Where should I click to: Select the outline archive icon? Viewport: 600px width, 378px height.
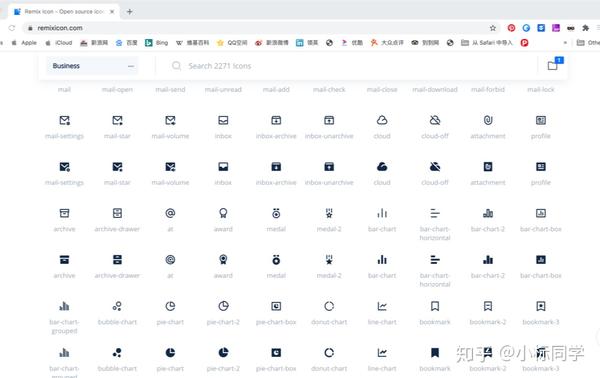coord(64,213)
